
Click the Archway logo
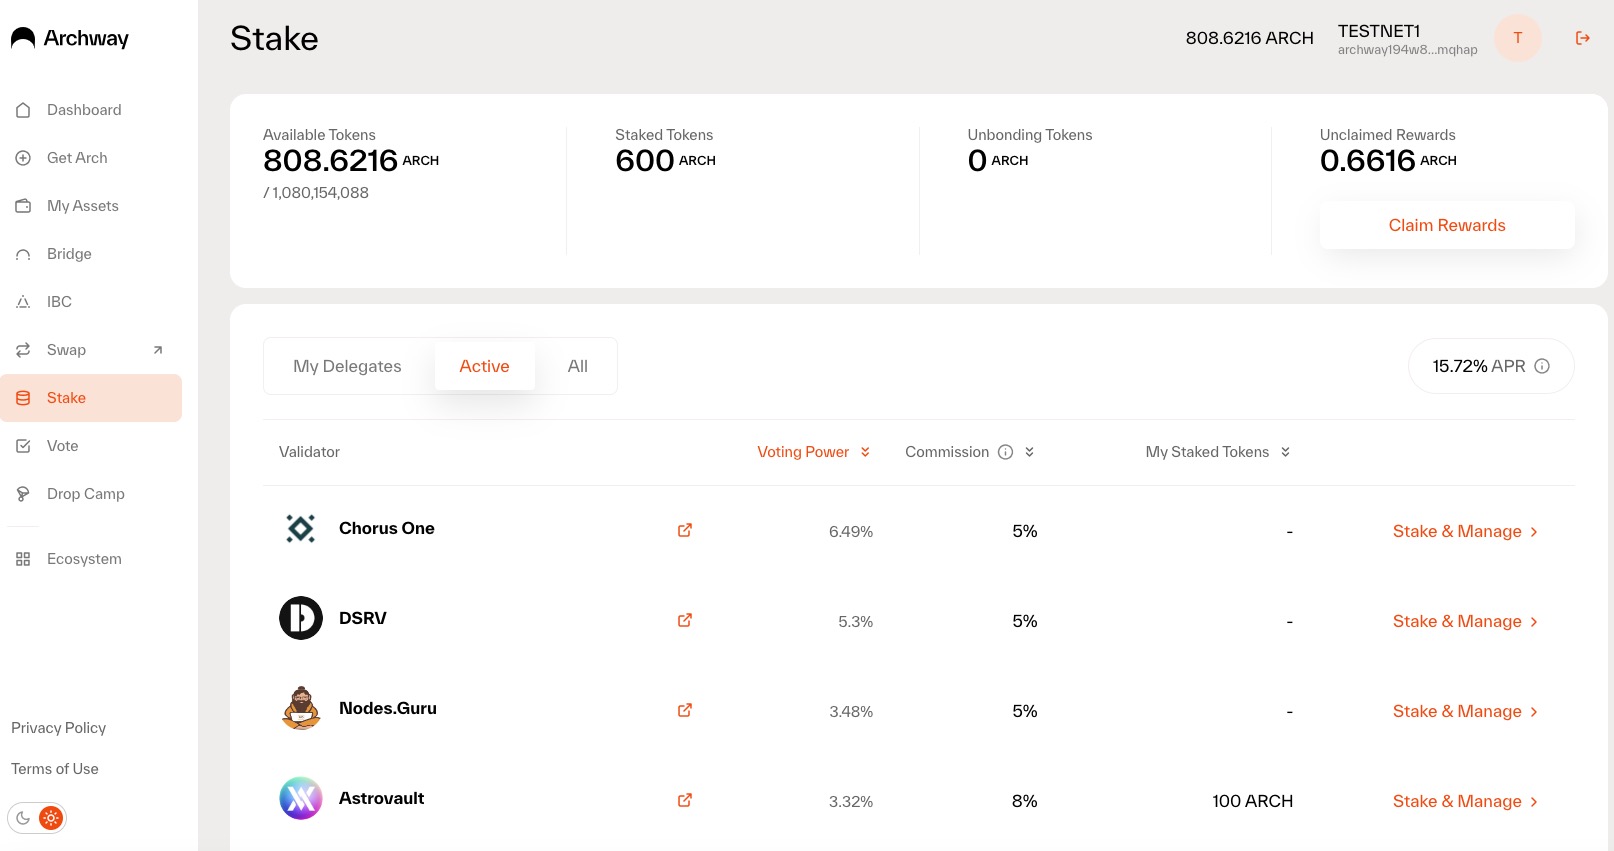[70, 38]
